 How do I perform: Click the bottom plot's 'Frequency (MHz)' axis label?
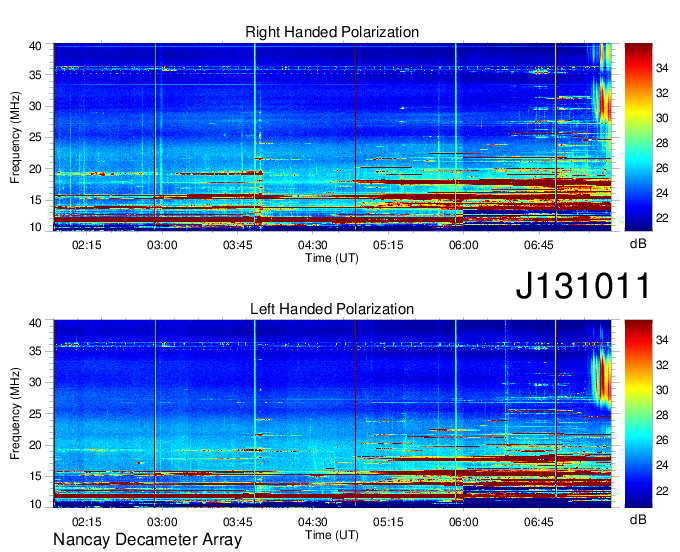click(15, 414)
